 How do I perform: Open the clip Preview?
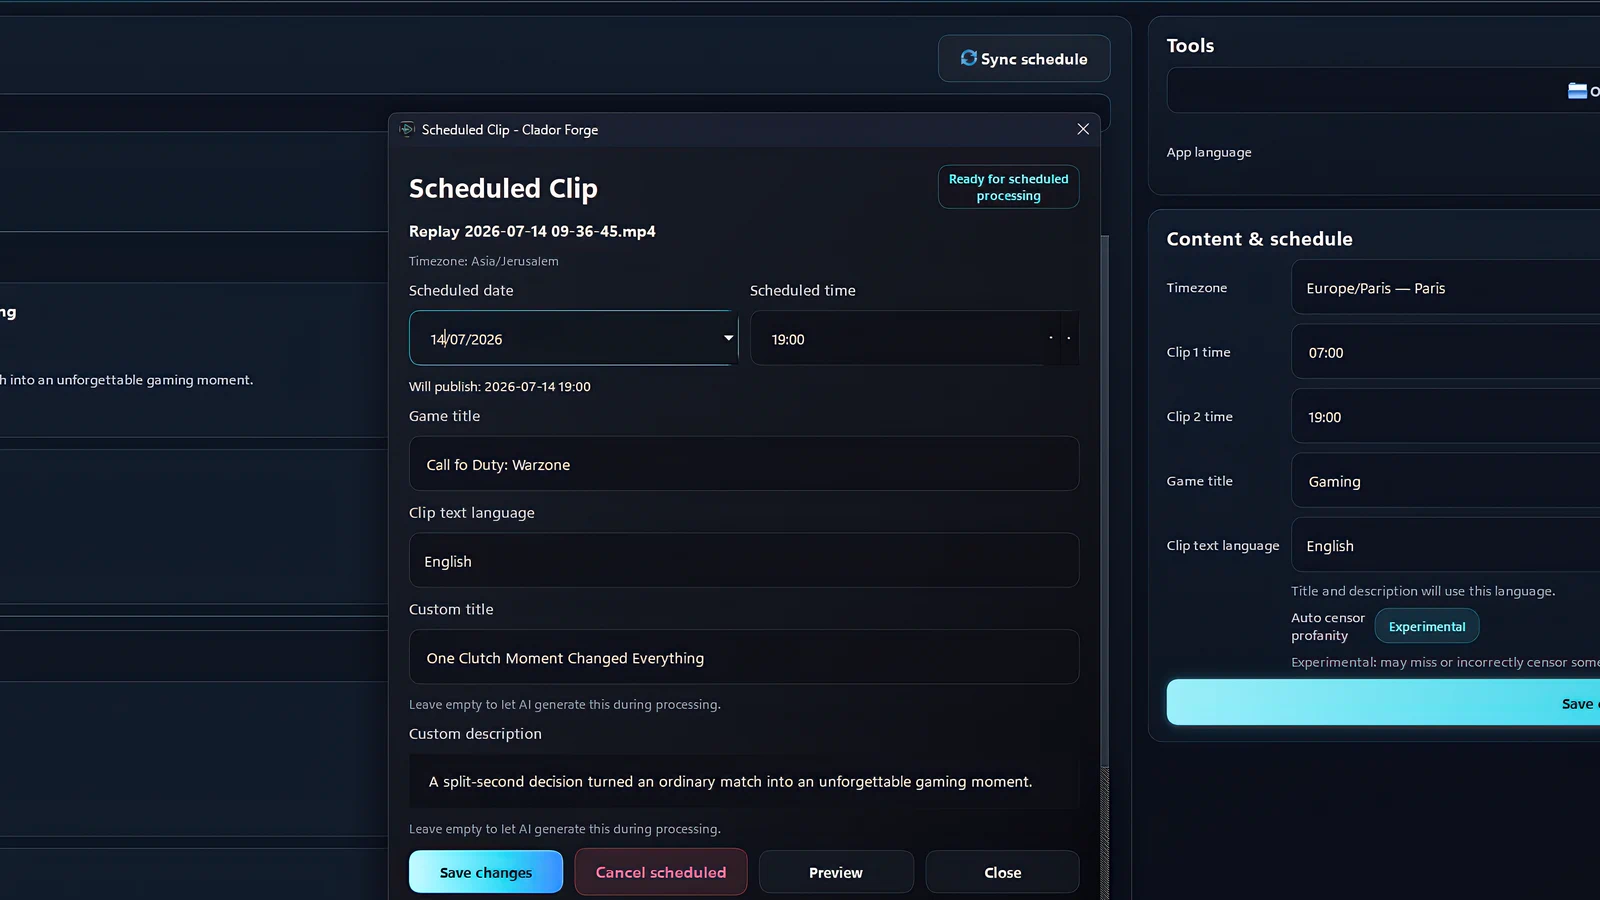pos(836,872)
